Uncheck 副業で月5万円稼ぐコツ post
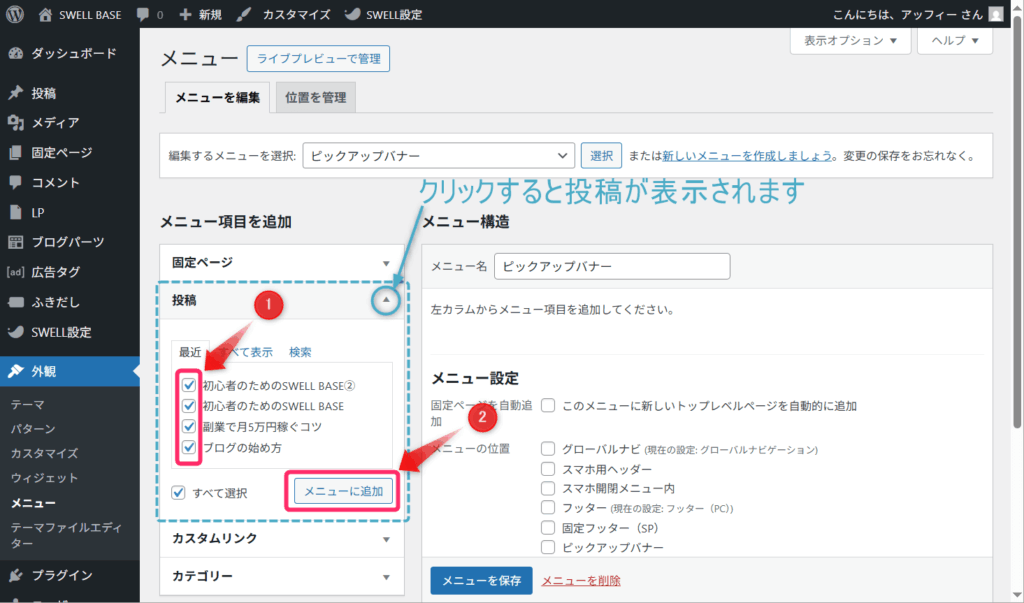The width and height of the screenshot is (1024, 603). [x=189, y=427]
